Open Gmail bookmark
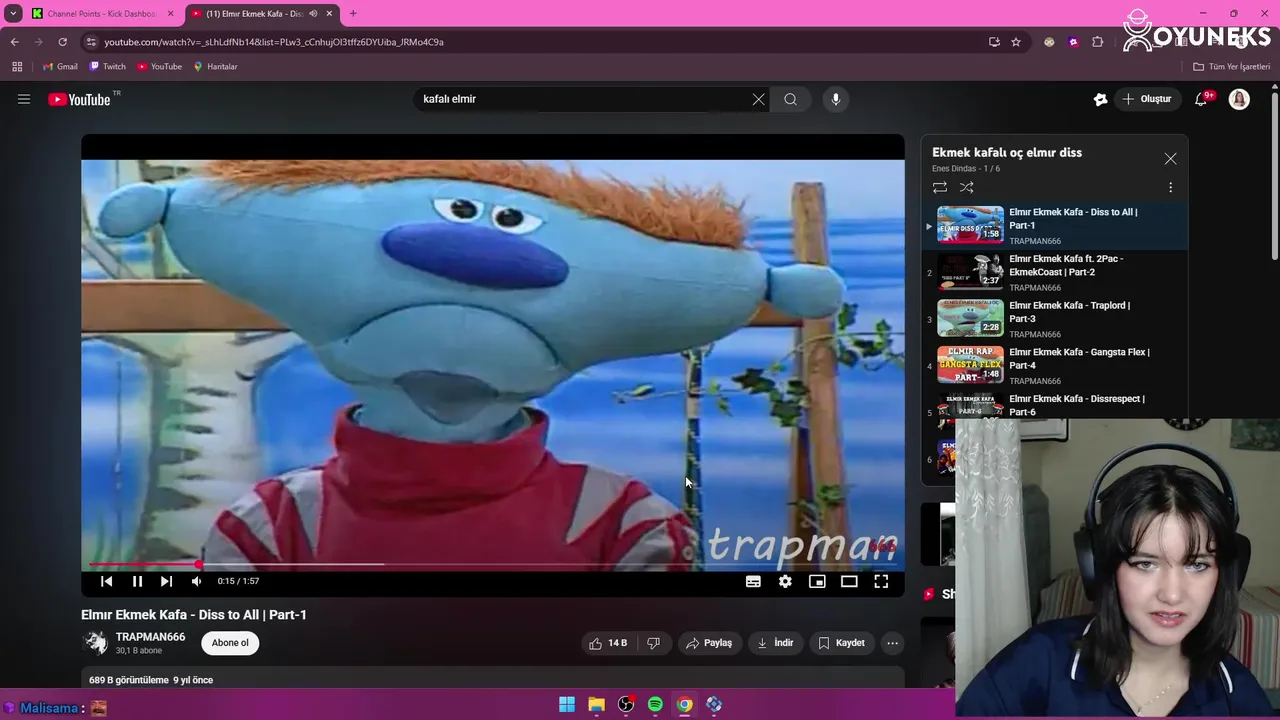 pos(60,66)
